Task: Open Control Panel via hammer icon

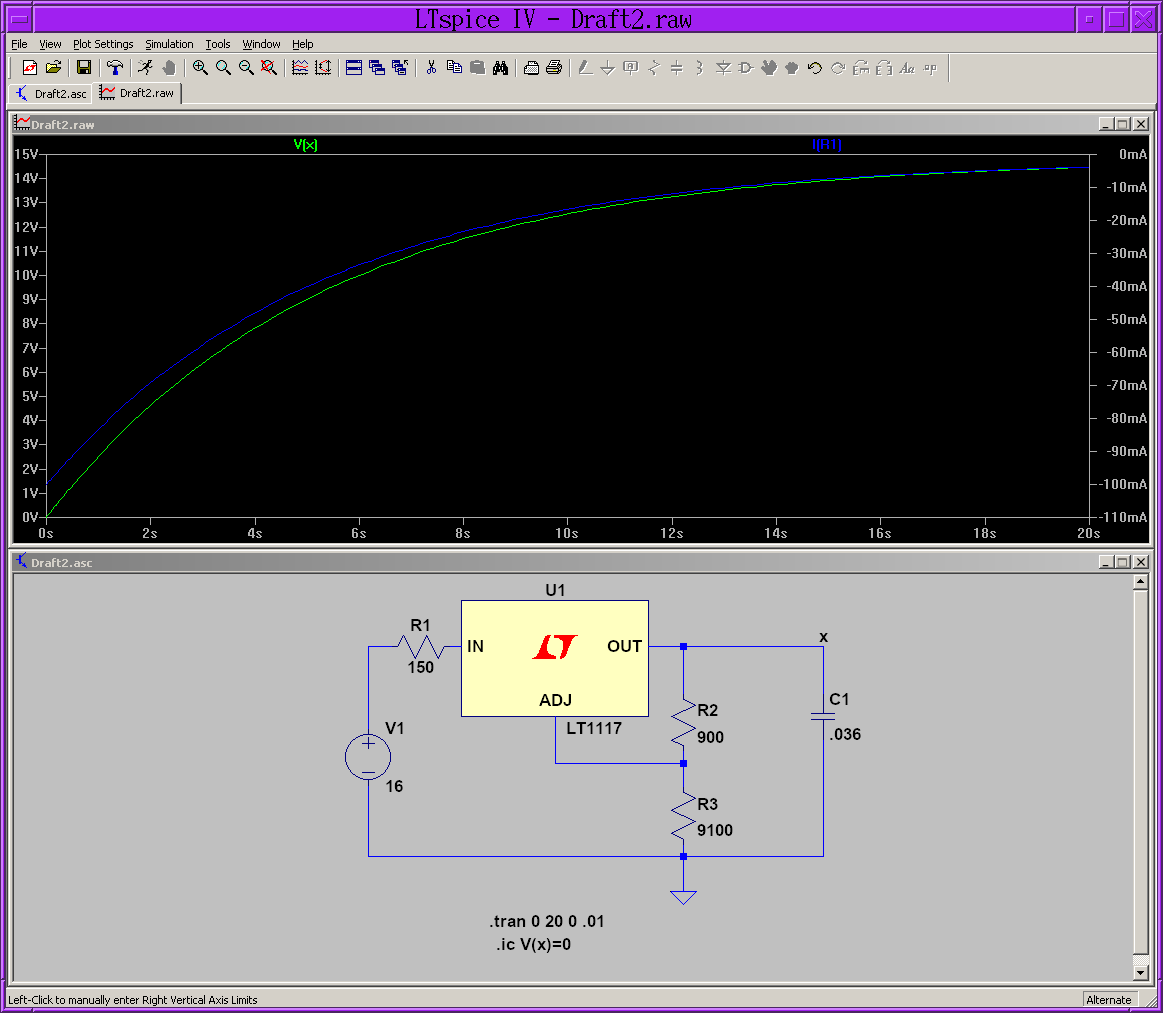Action: tap(114, 68)
